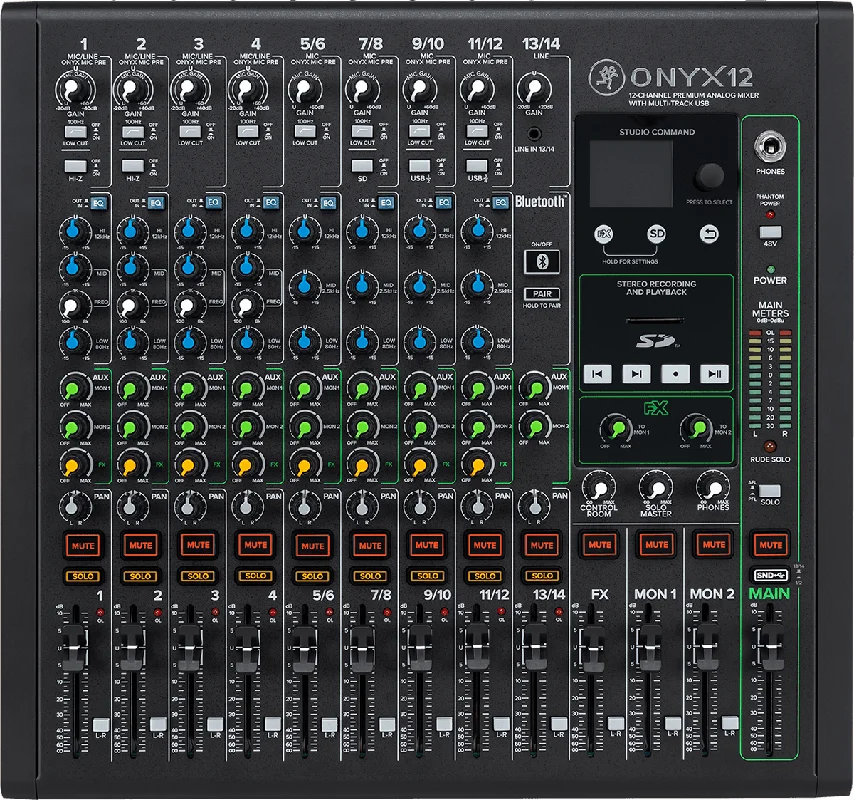Solo channel 13/14
This screenshot has height=800, width=854.
point(542,576)
